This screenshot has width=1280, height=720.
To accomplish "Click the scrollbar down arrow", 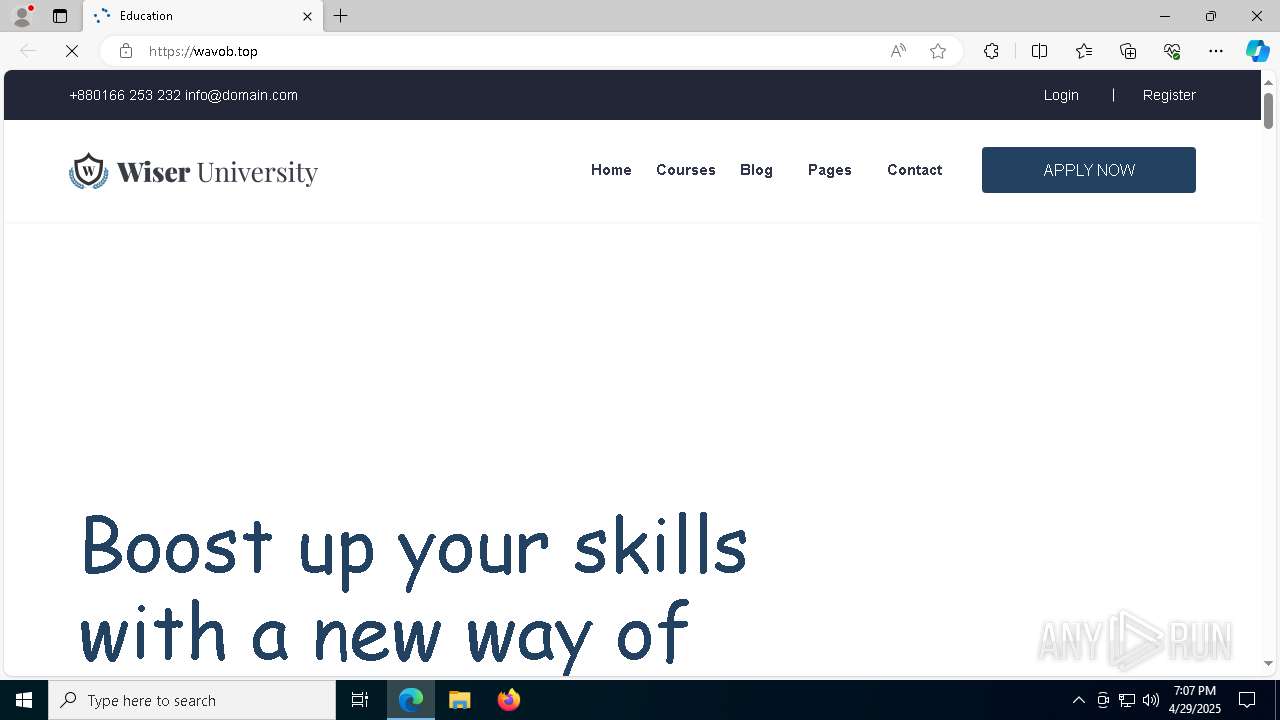I will click(x=1268, y=664).
